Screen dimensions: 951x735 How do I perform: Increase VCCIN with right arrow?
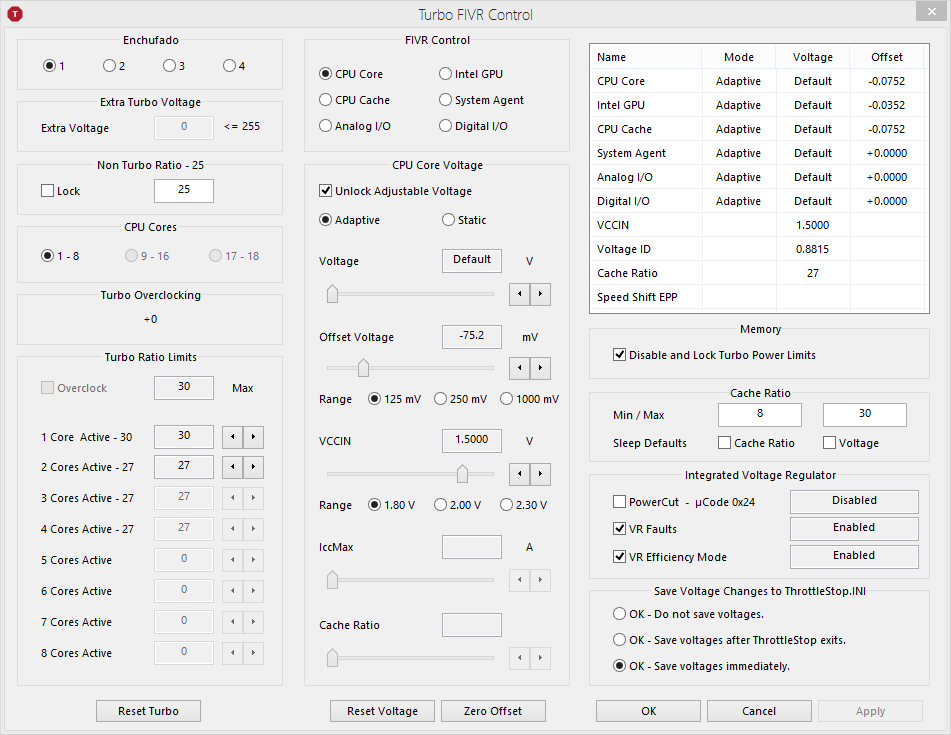[540, 473]
